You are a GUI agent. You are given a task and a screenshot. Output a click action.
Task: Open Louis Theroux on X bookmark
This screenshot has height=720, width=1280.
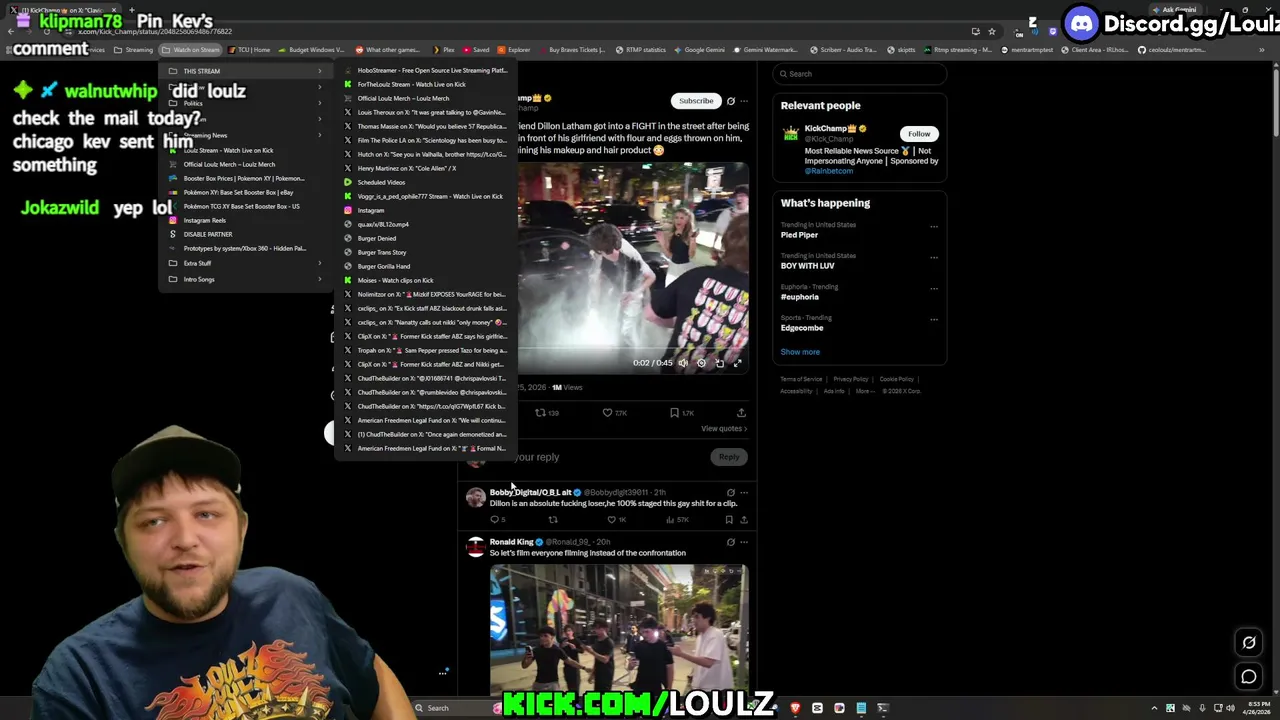click(x=425, y=112)
